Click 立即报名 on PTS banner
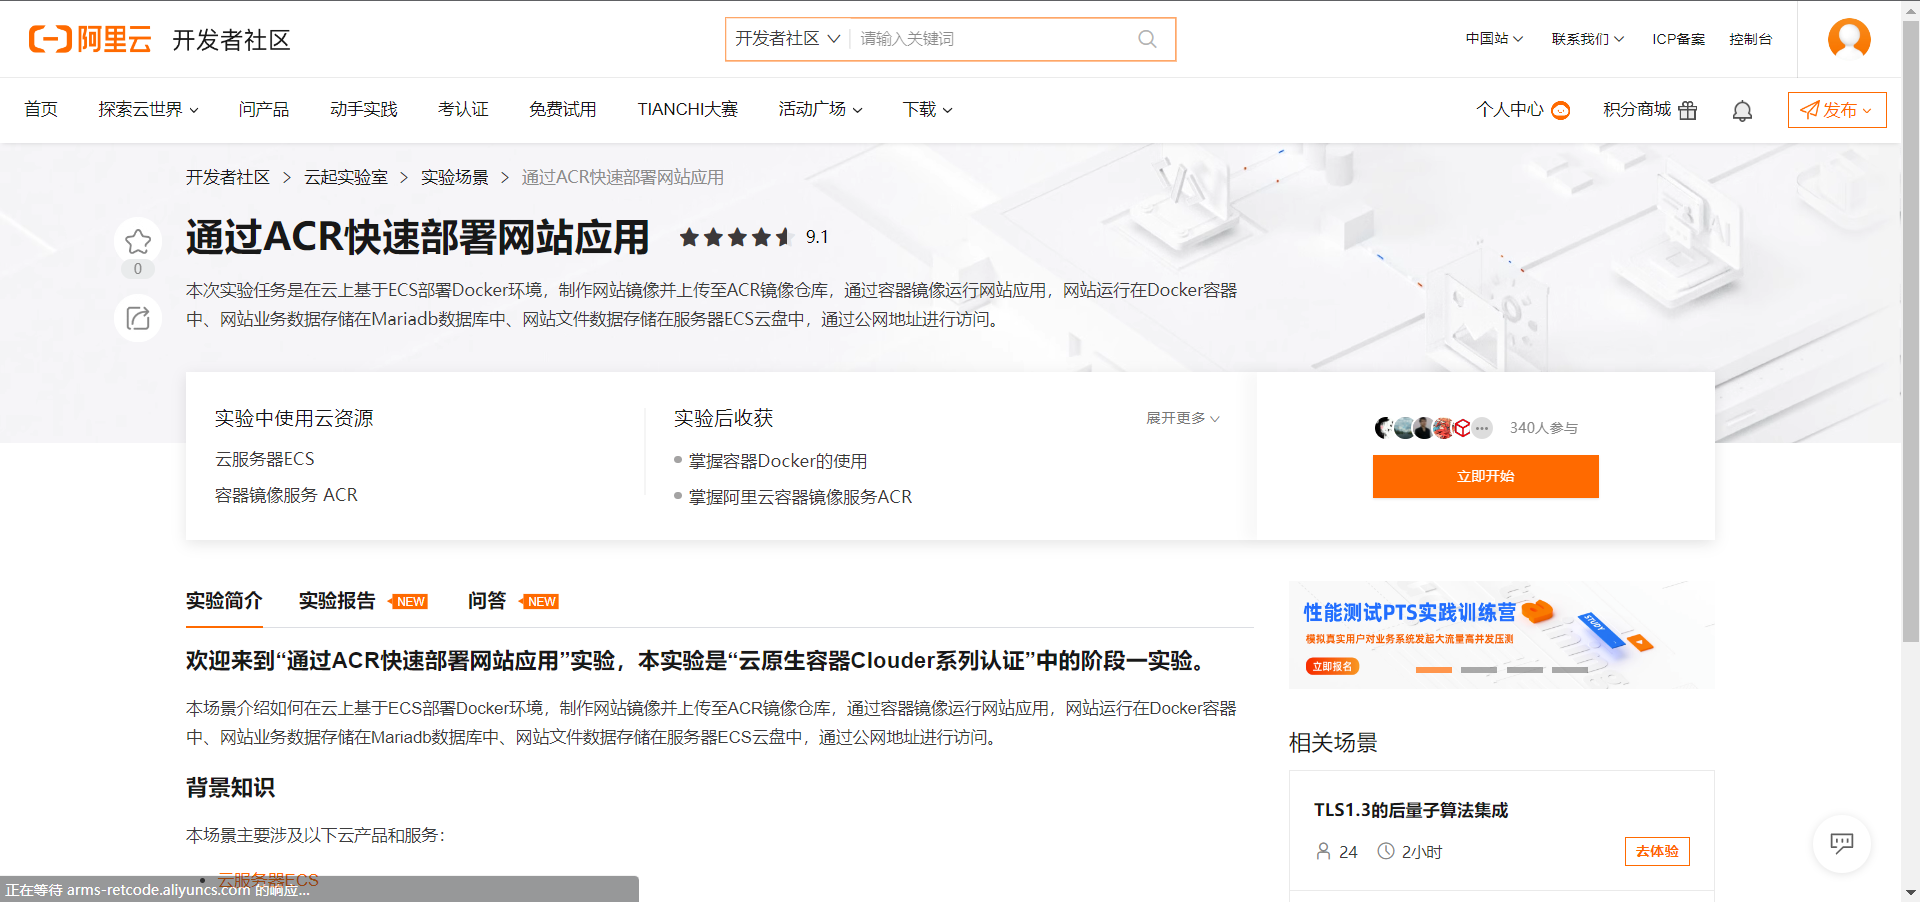The height and width of the screenshot is (902, 1920). 1332,666
